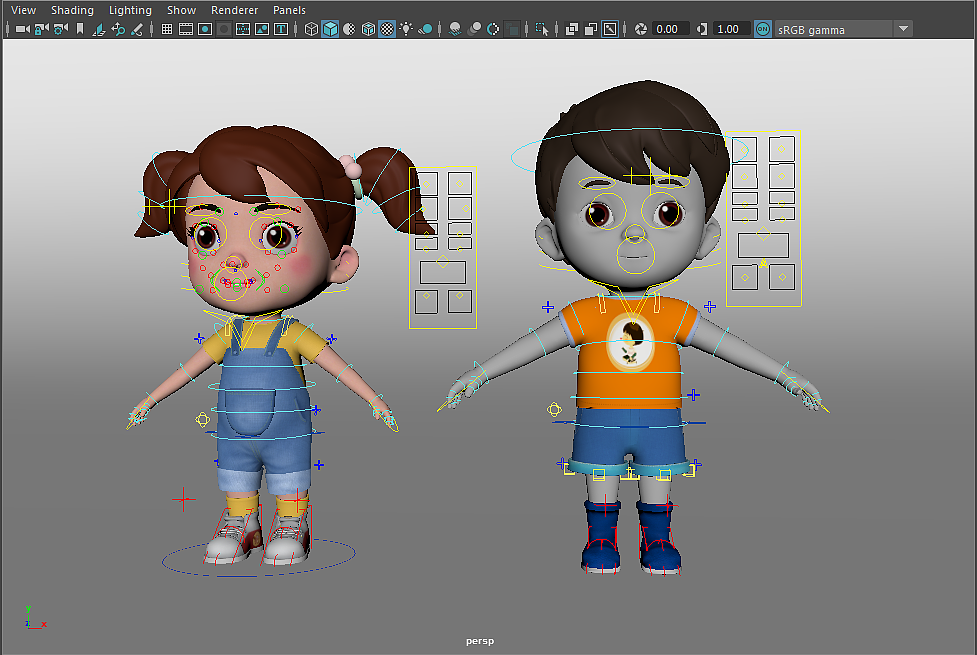Switch to Wireframe display mode

coord(311,29)
